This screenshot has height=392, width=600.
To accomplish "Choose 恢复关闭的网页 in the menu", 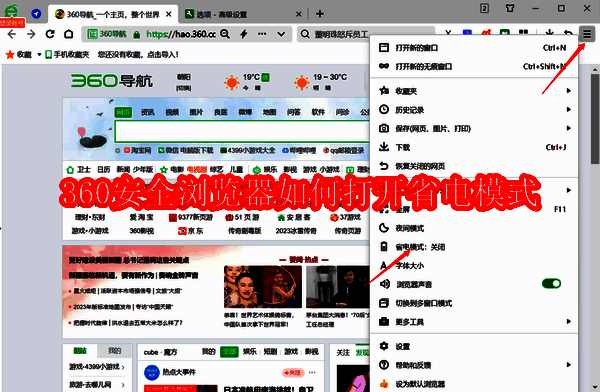I will tap(474, 166).
